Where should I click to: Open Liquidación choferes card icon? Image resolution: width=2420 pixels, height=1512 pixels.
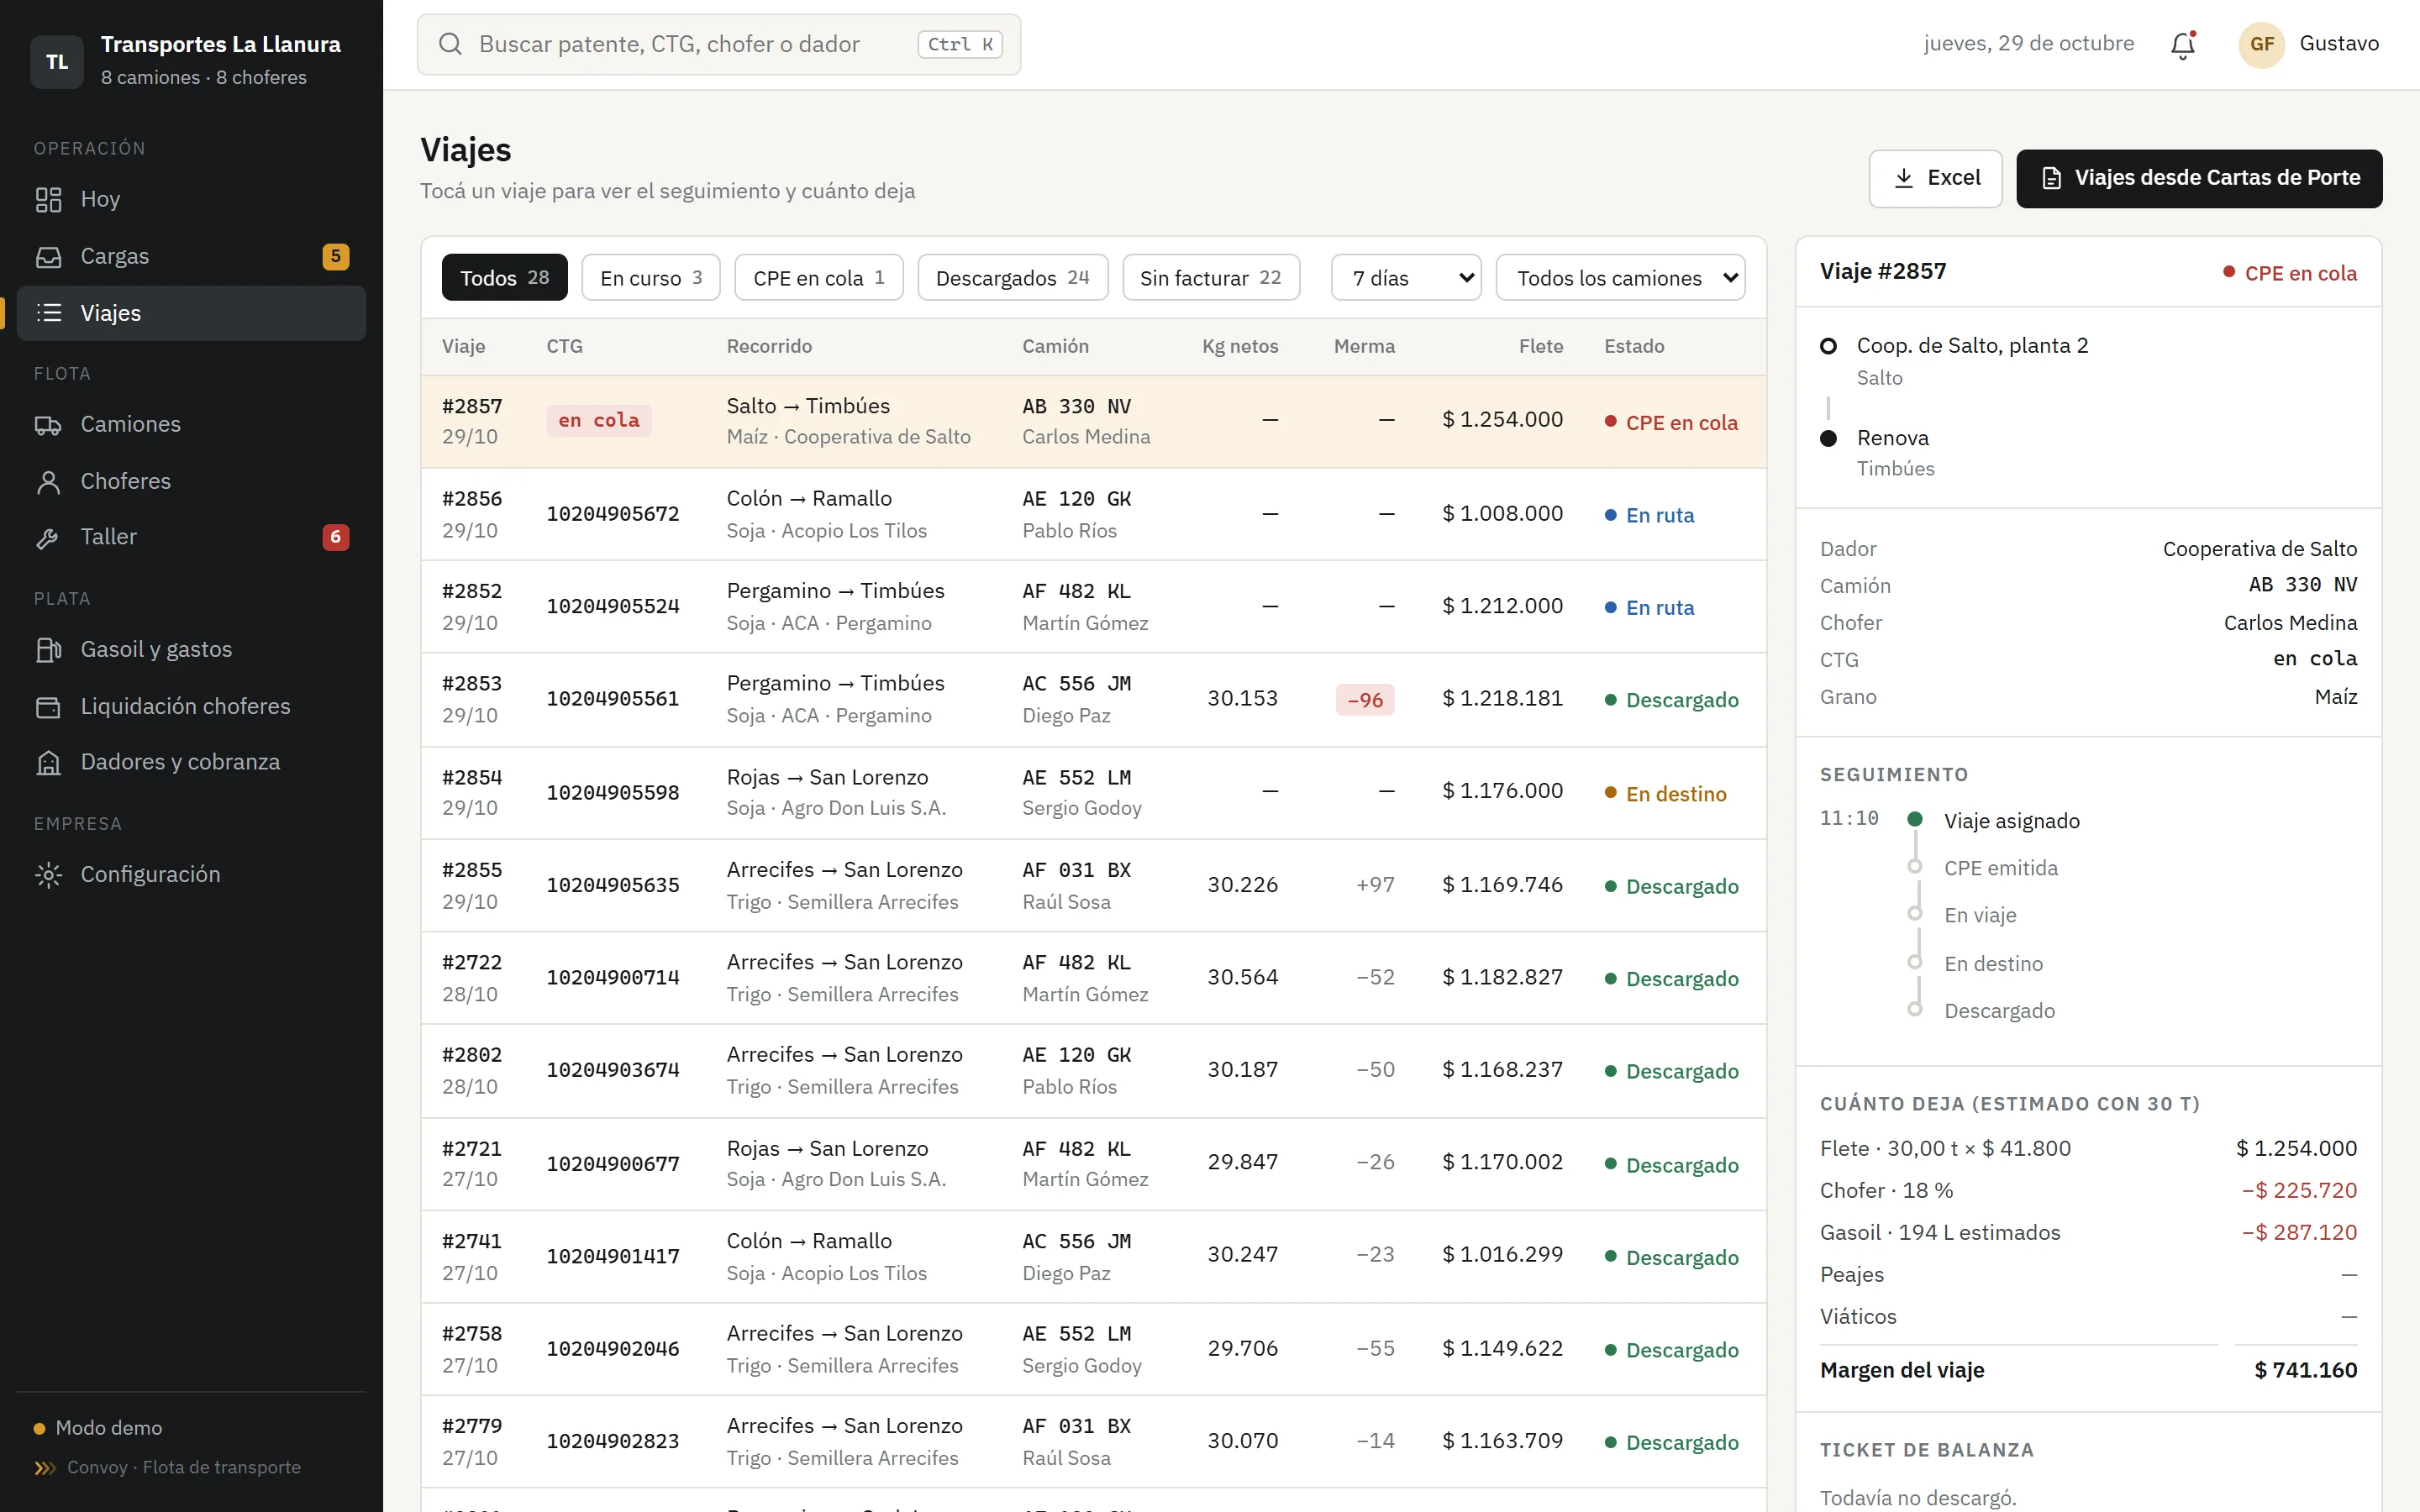[x=48, y=707]
